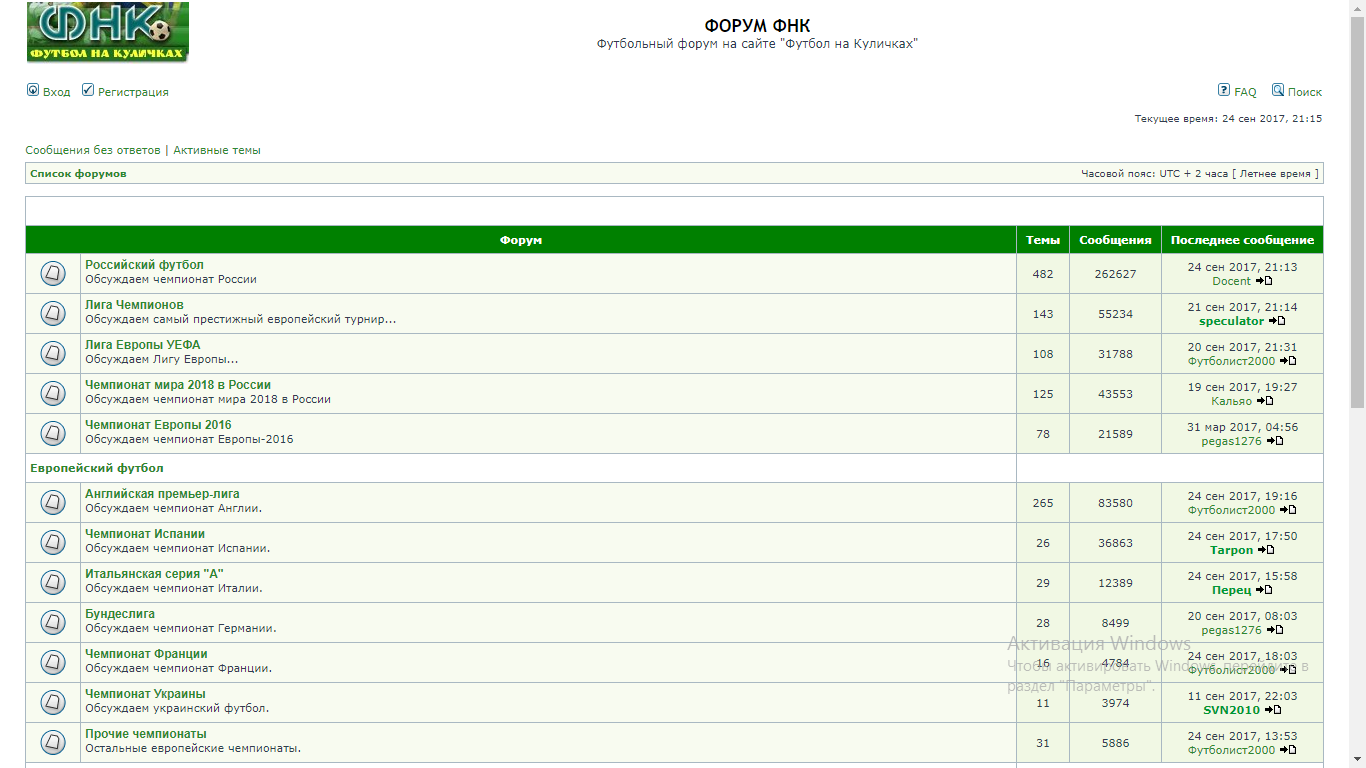Click the Поиск magnifier icon
The image size is (1366, 768).
pyautogui.click(x=1278, y=90)
